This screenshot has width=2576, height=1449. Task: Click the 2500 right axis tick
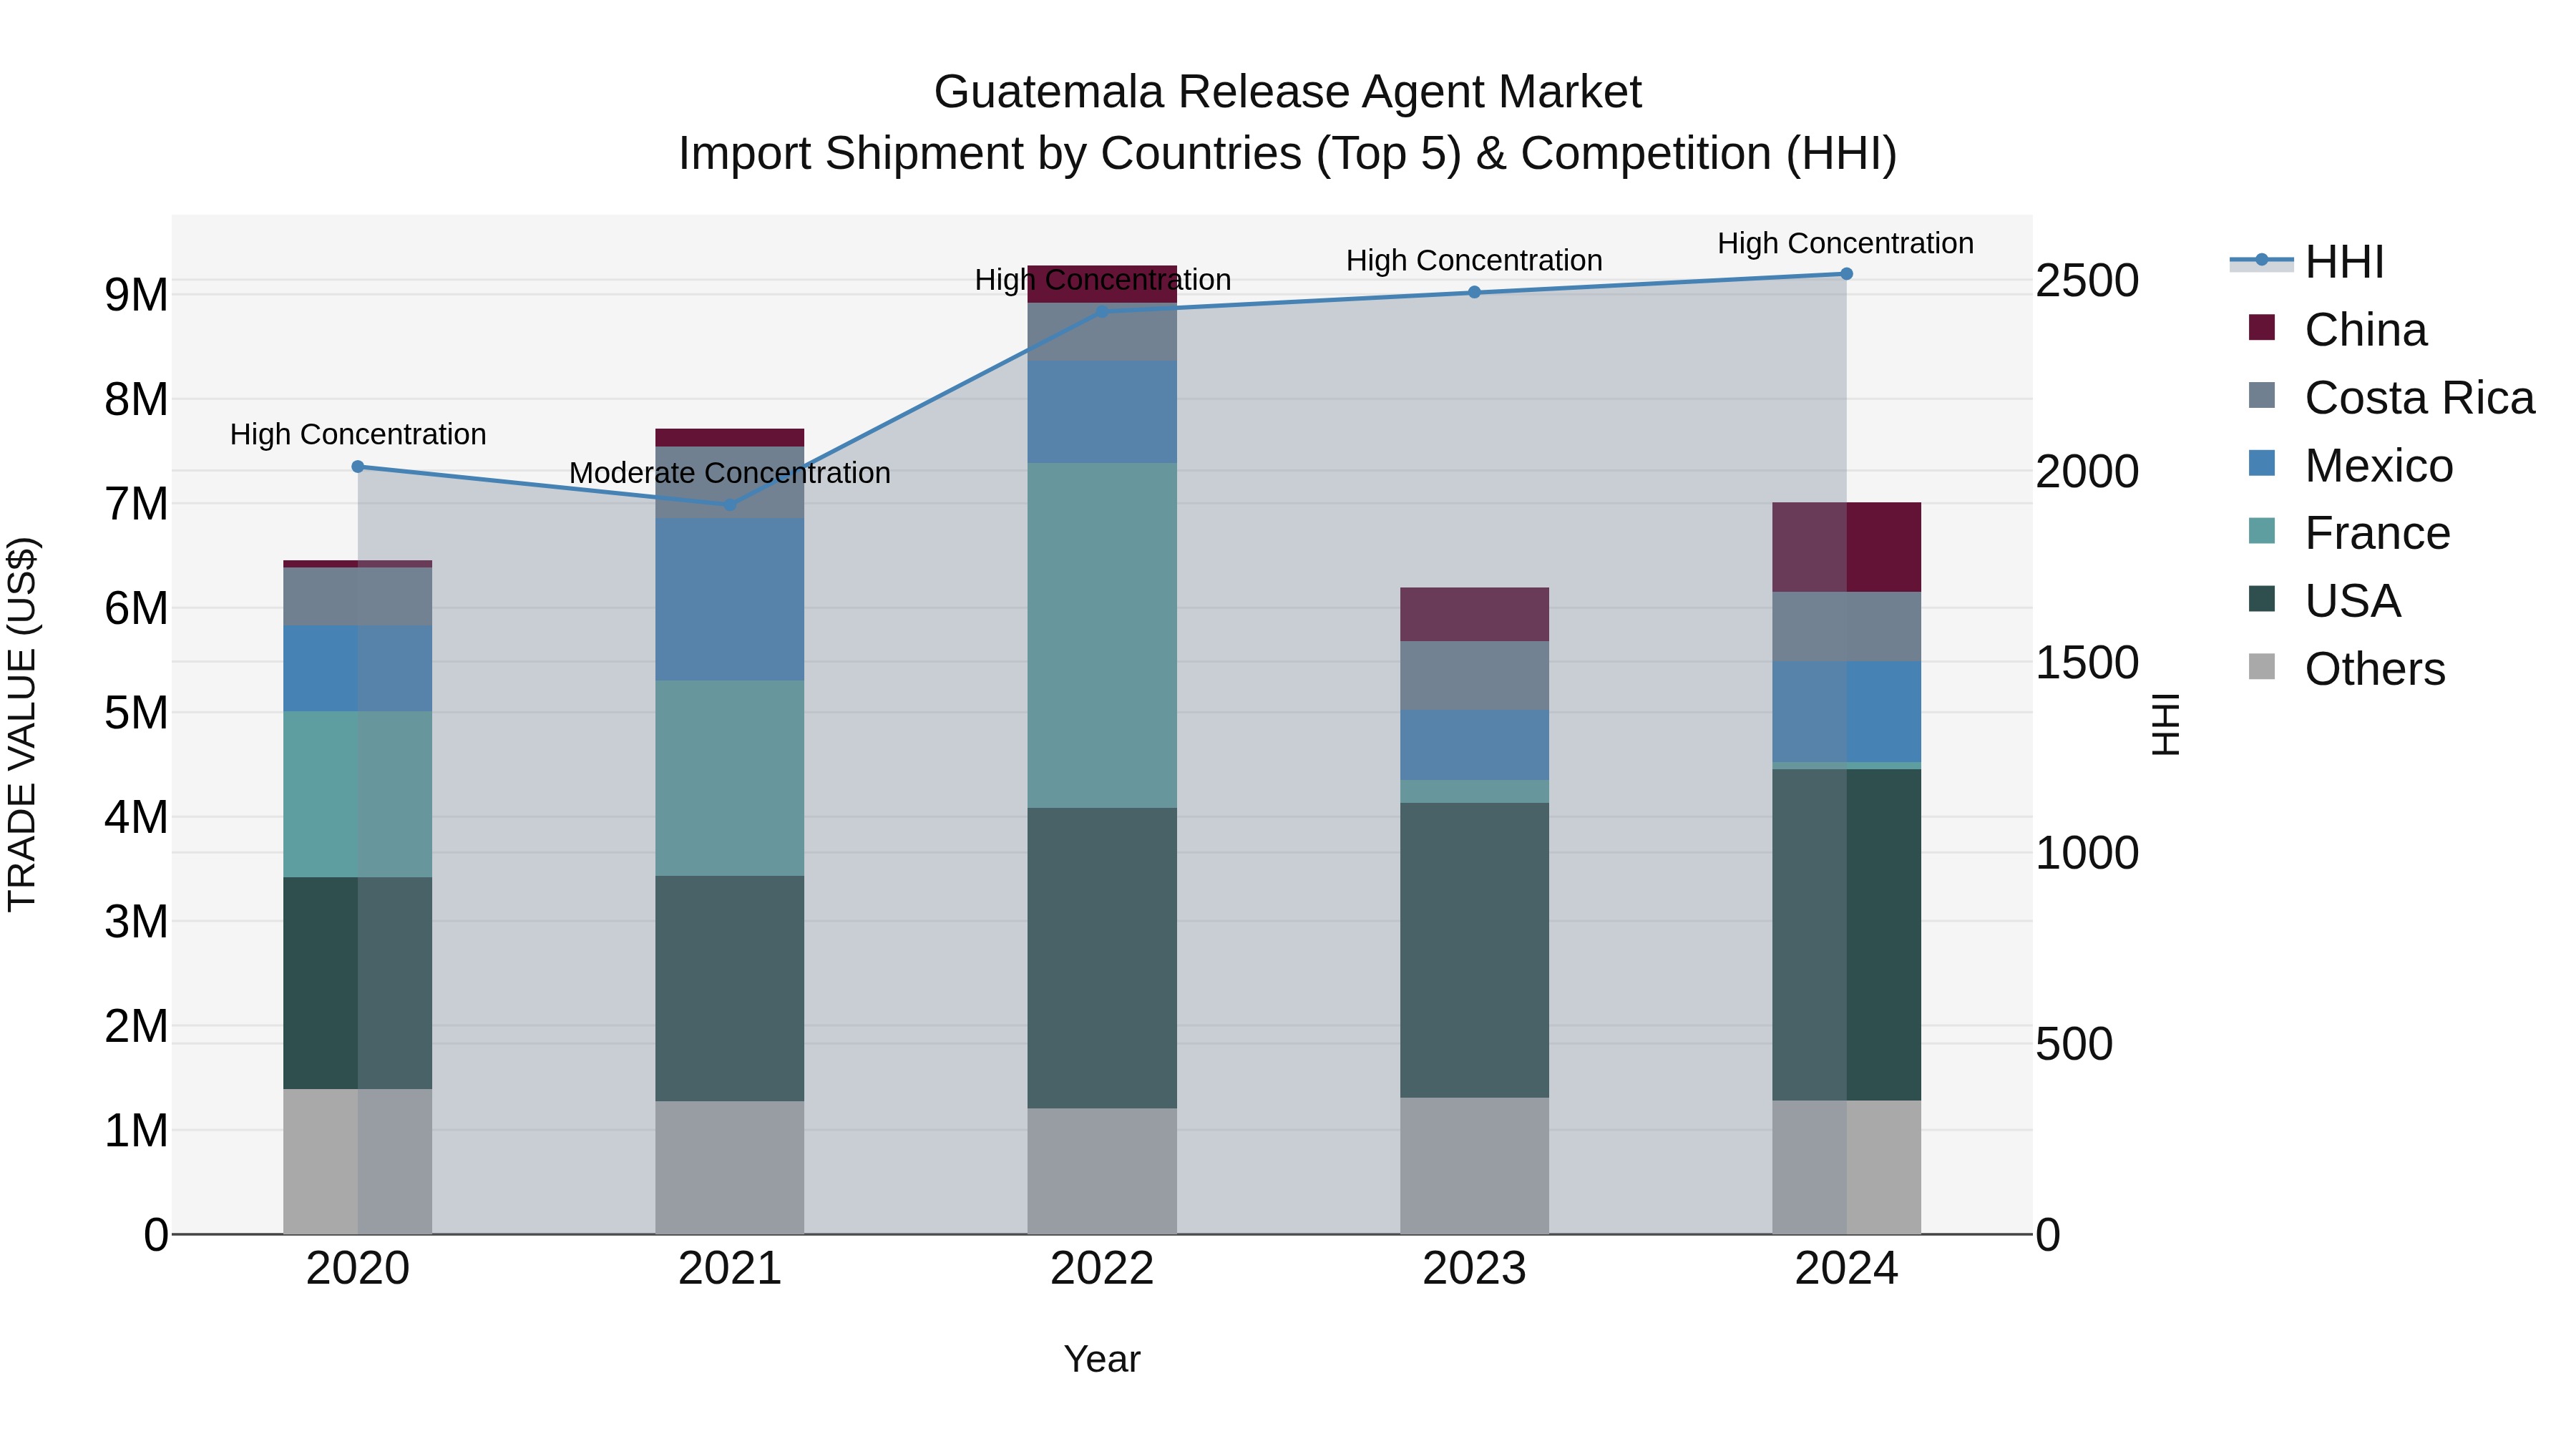click(x=2088, y=280)
